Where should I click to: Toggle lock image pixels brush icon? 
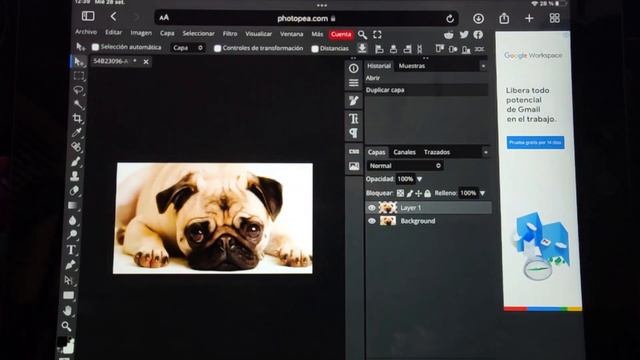409,193
